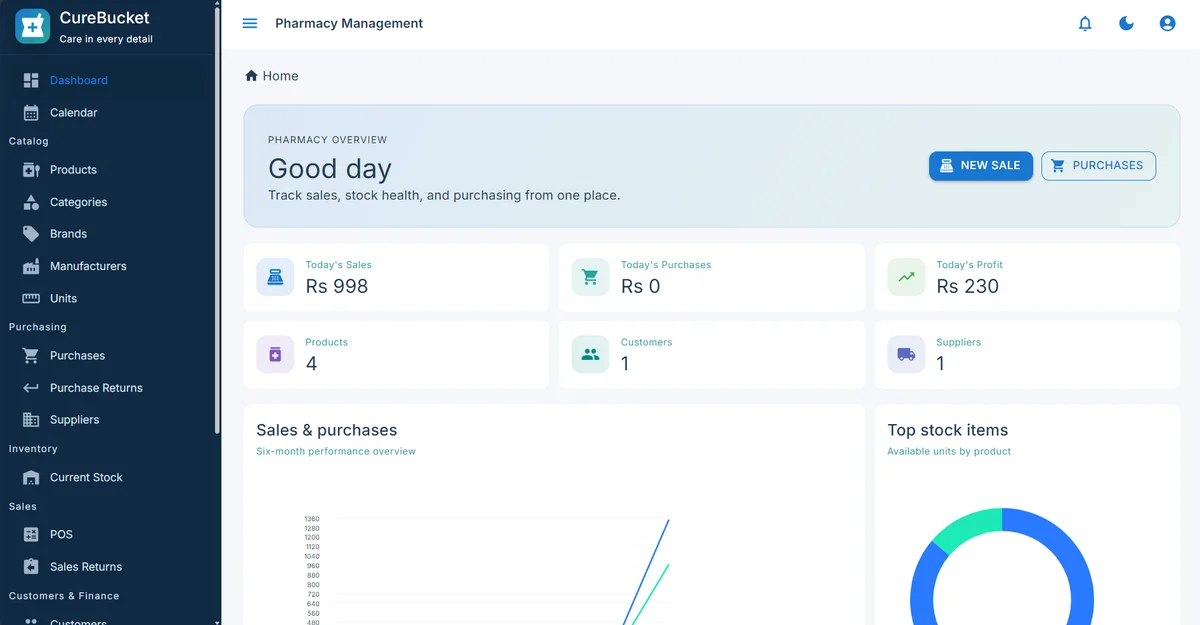Switch to dark mode with moon icon
Screen dimensions: 1200x625
point(1126,23)
